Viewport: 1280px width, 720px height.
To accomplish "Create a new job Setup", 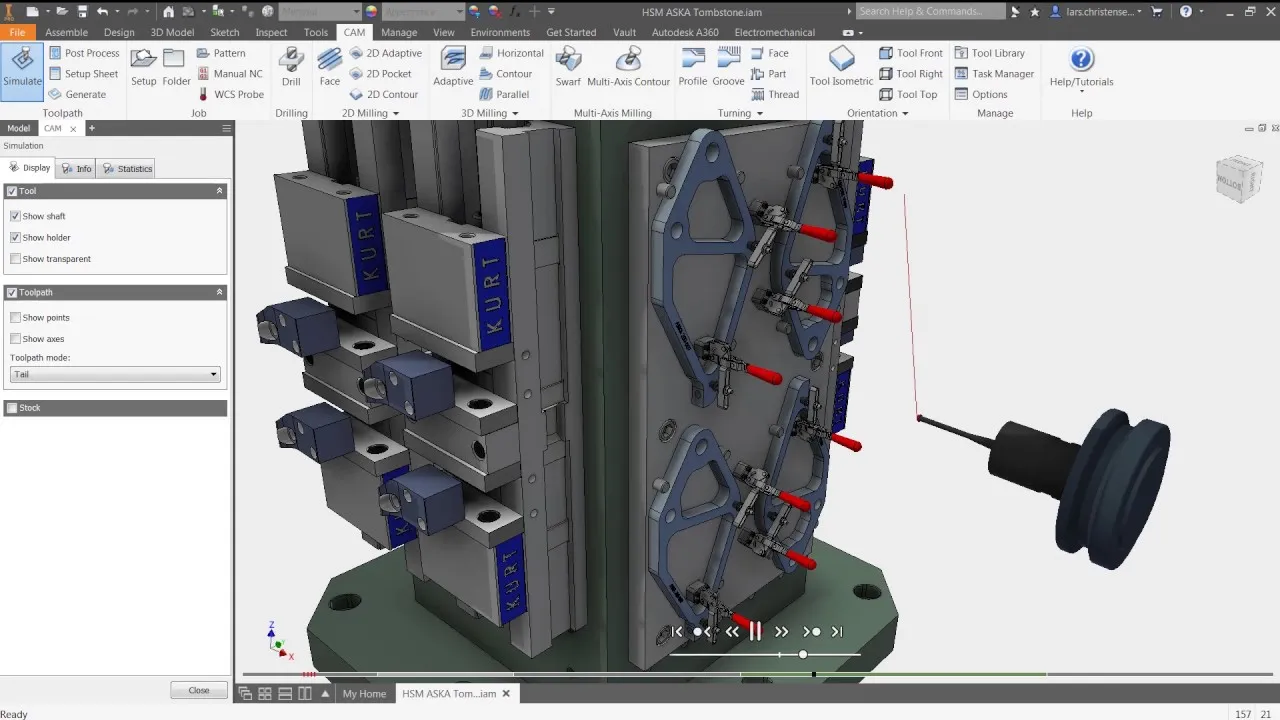I will (x=144, y=67).
